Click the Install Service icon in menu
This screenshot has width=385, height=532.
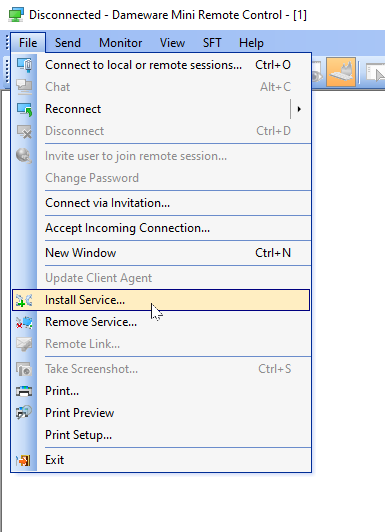pos(24,300)
